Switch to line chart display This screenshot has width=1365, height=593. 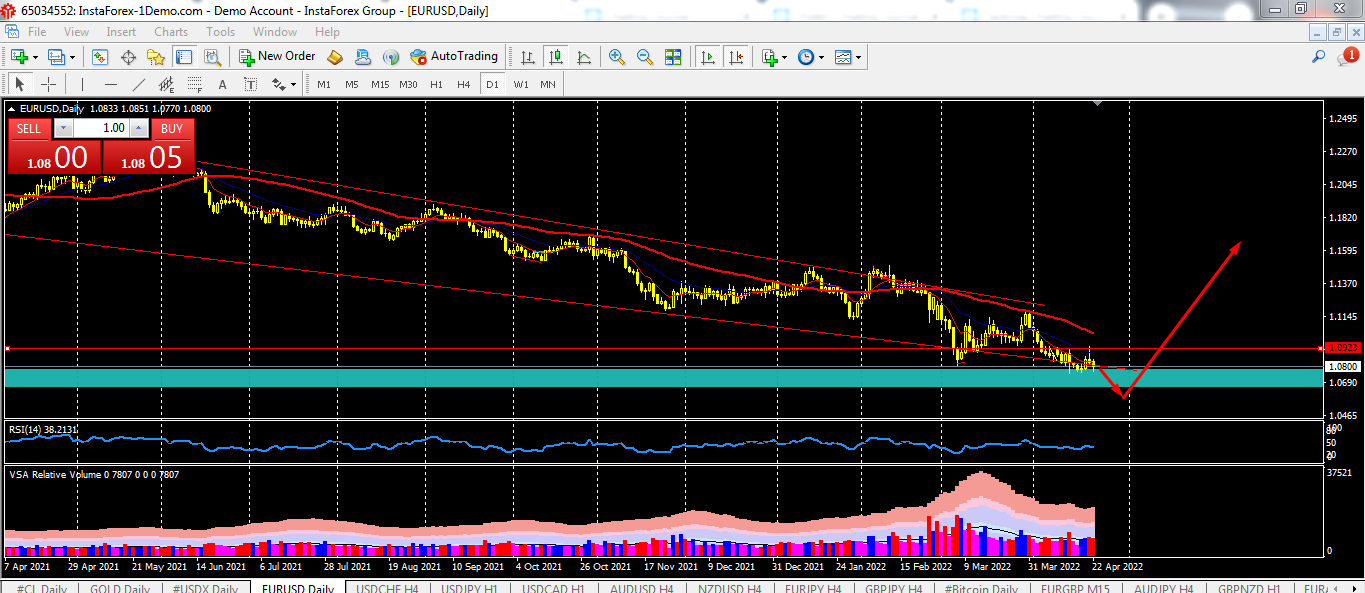click(x=583, y=57)
